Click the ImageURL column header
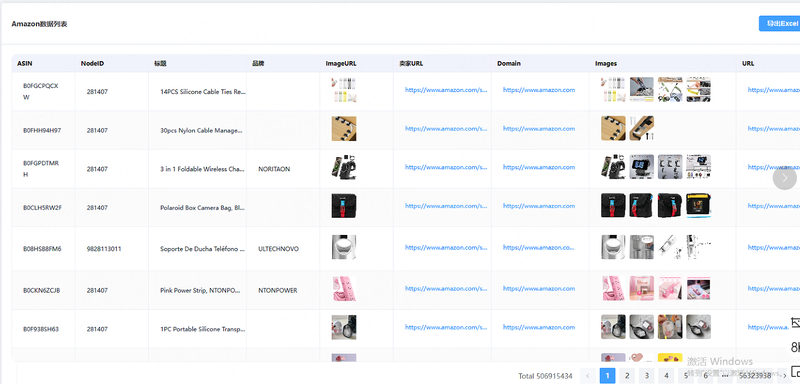This screenshot has width=800, height=384. [x=341, y=64]
